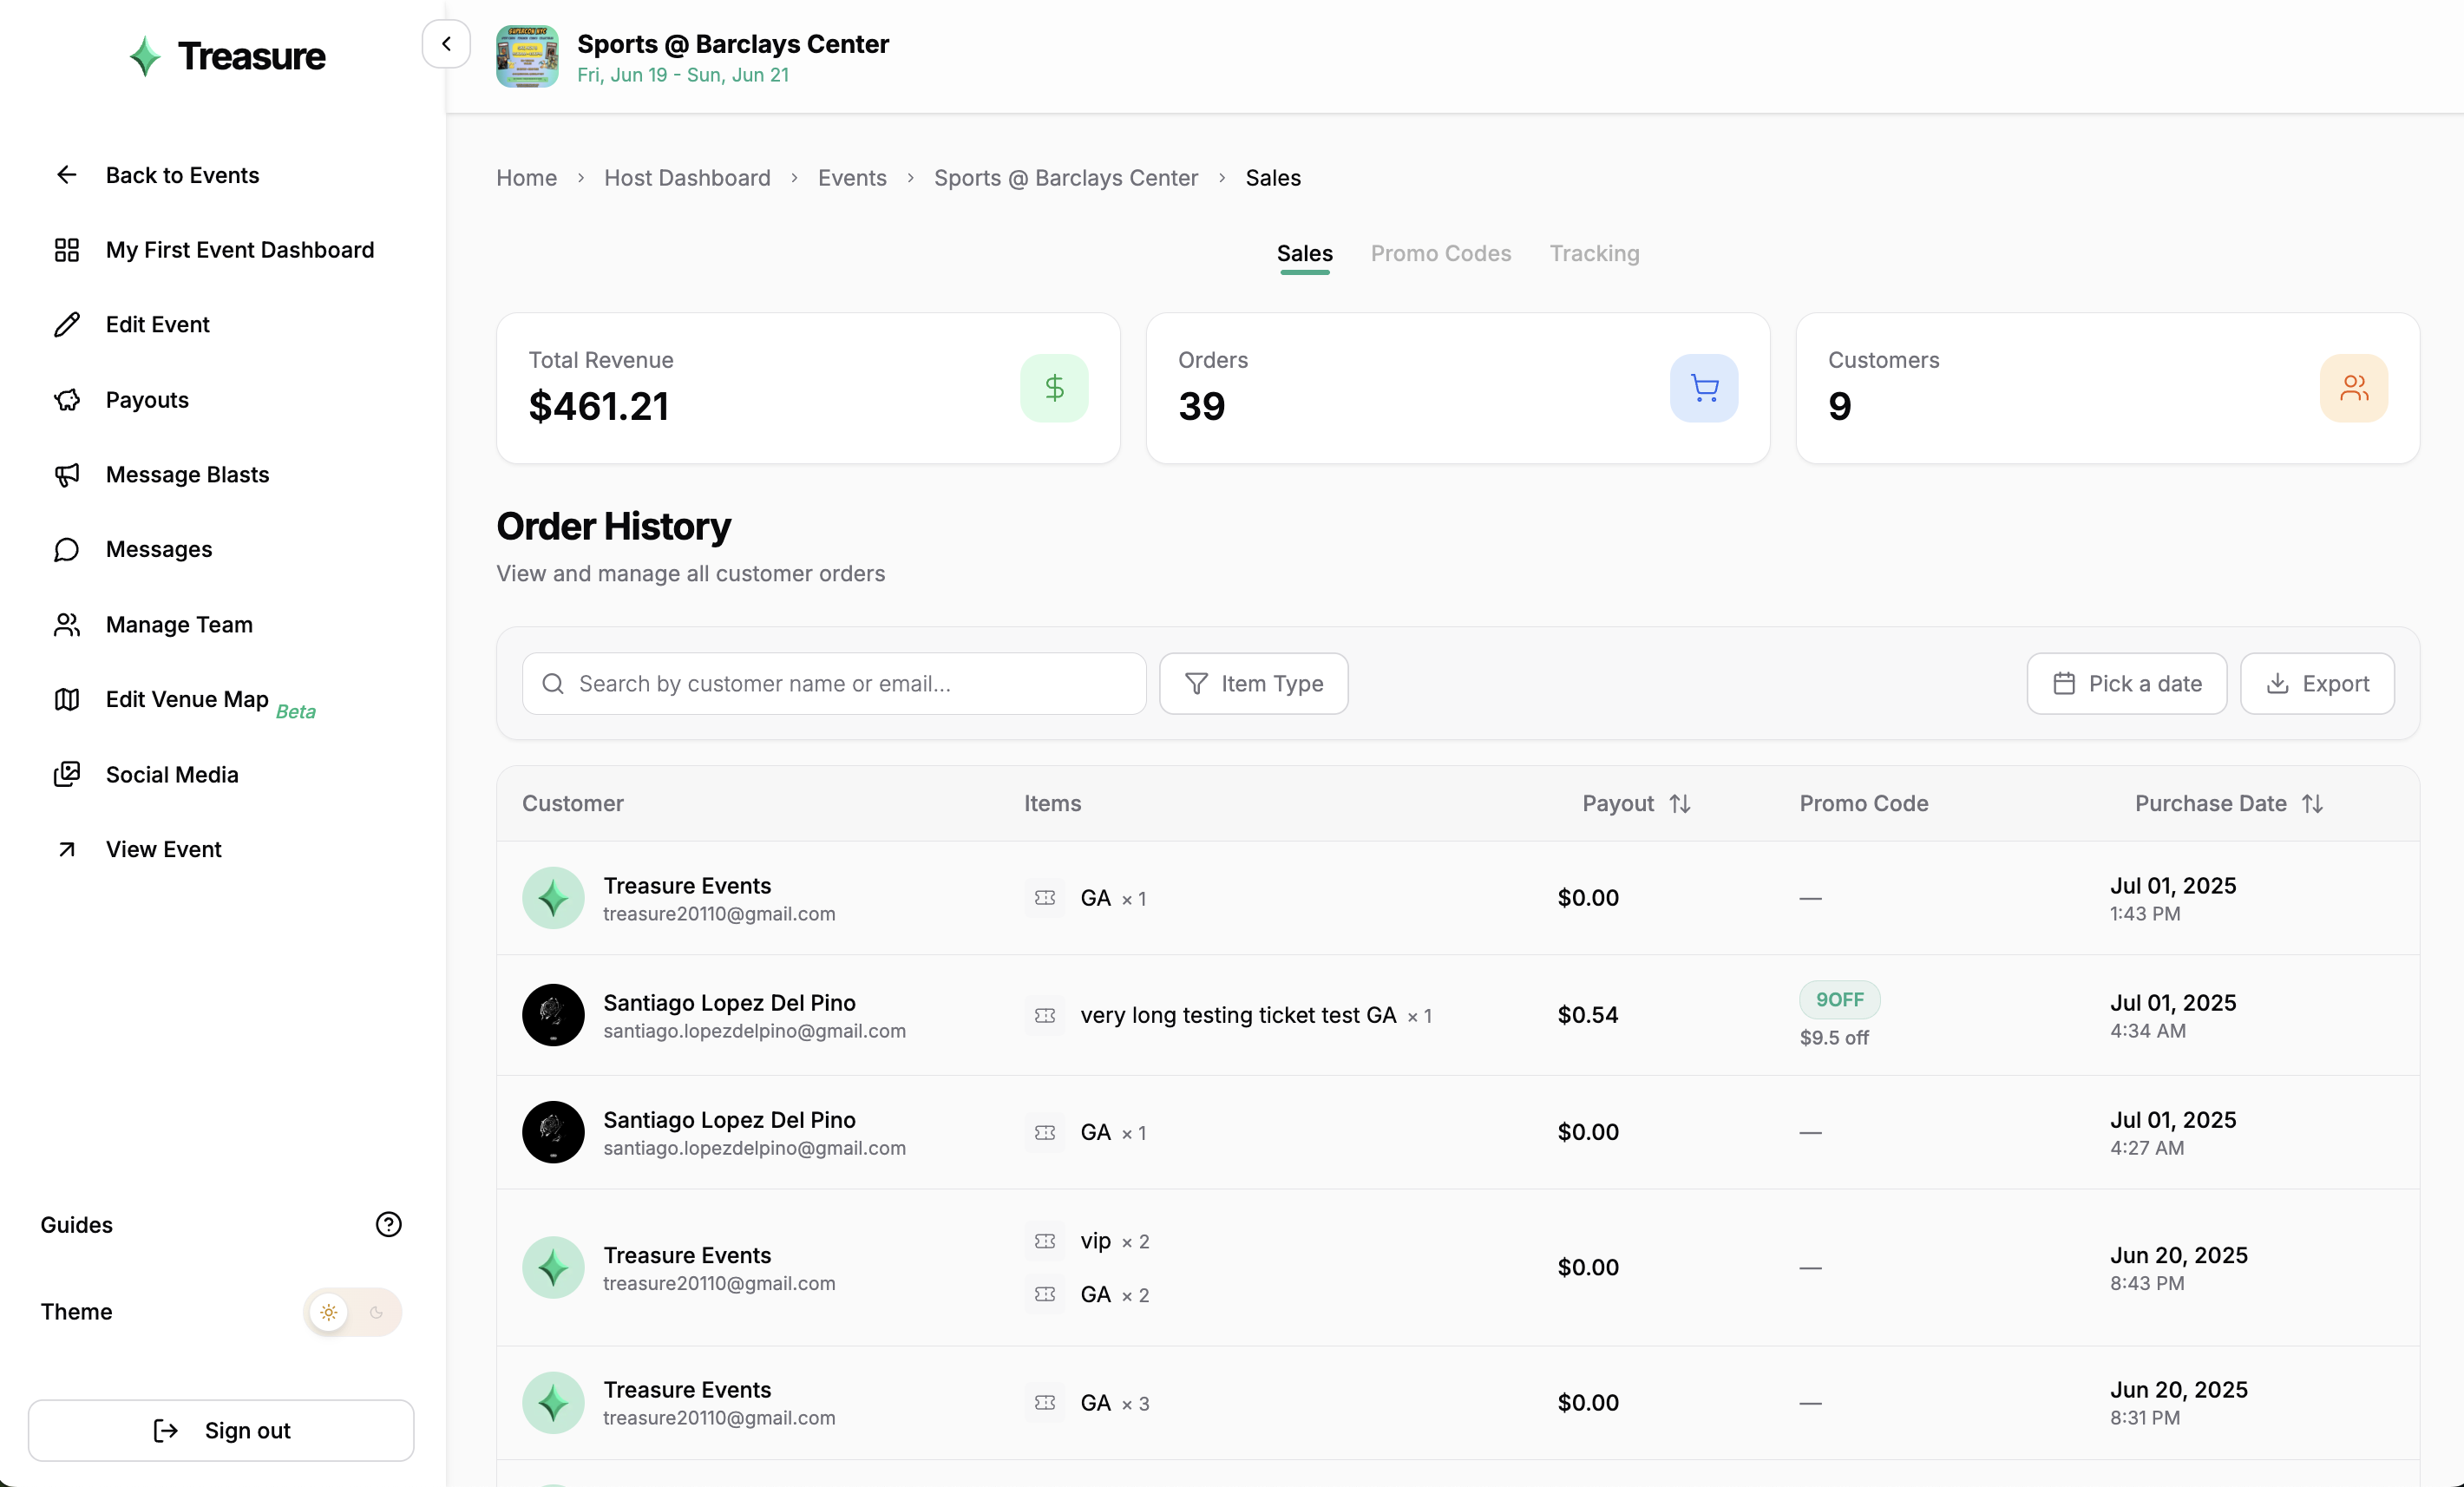Viewport: 2464px width, 1487px height.
Task: Open the Pick a date picker
Action: [2126, 684]
